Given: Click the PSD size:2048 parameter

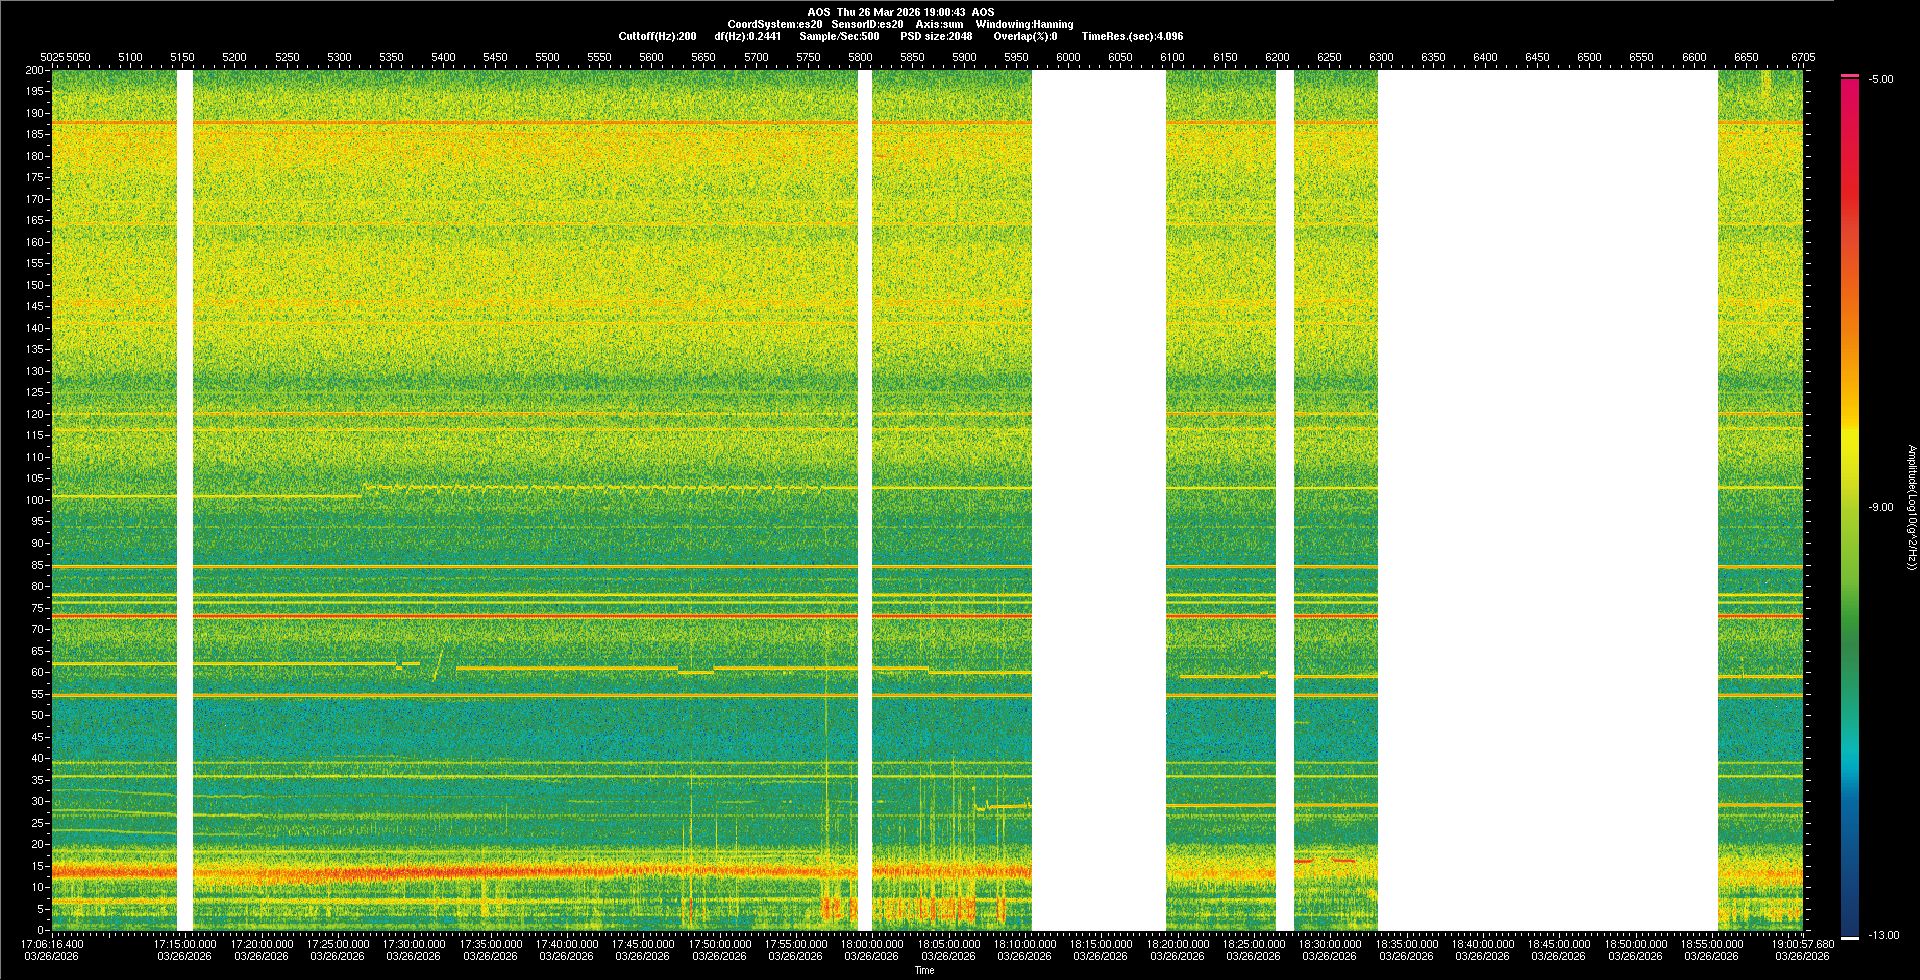Looking at the screenshot, I should (936, 36).
